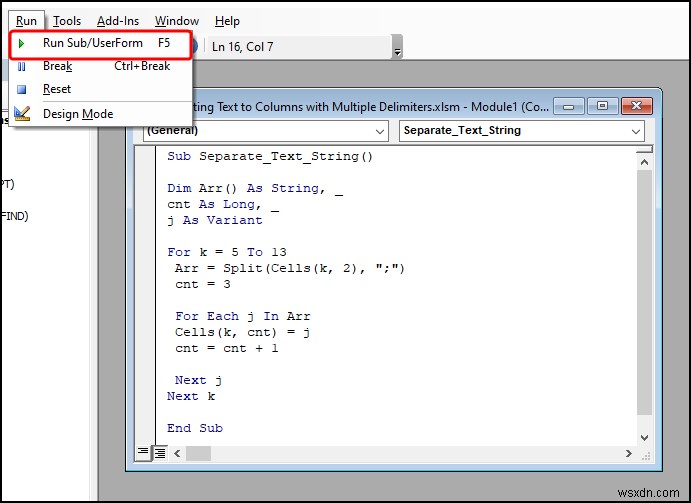The image size is (691, 503).
Task: Click the code window scroll down arrow
Action: [x=644, y=437]
